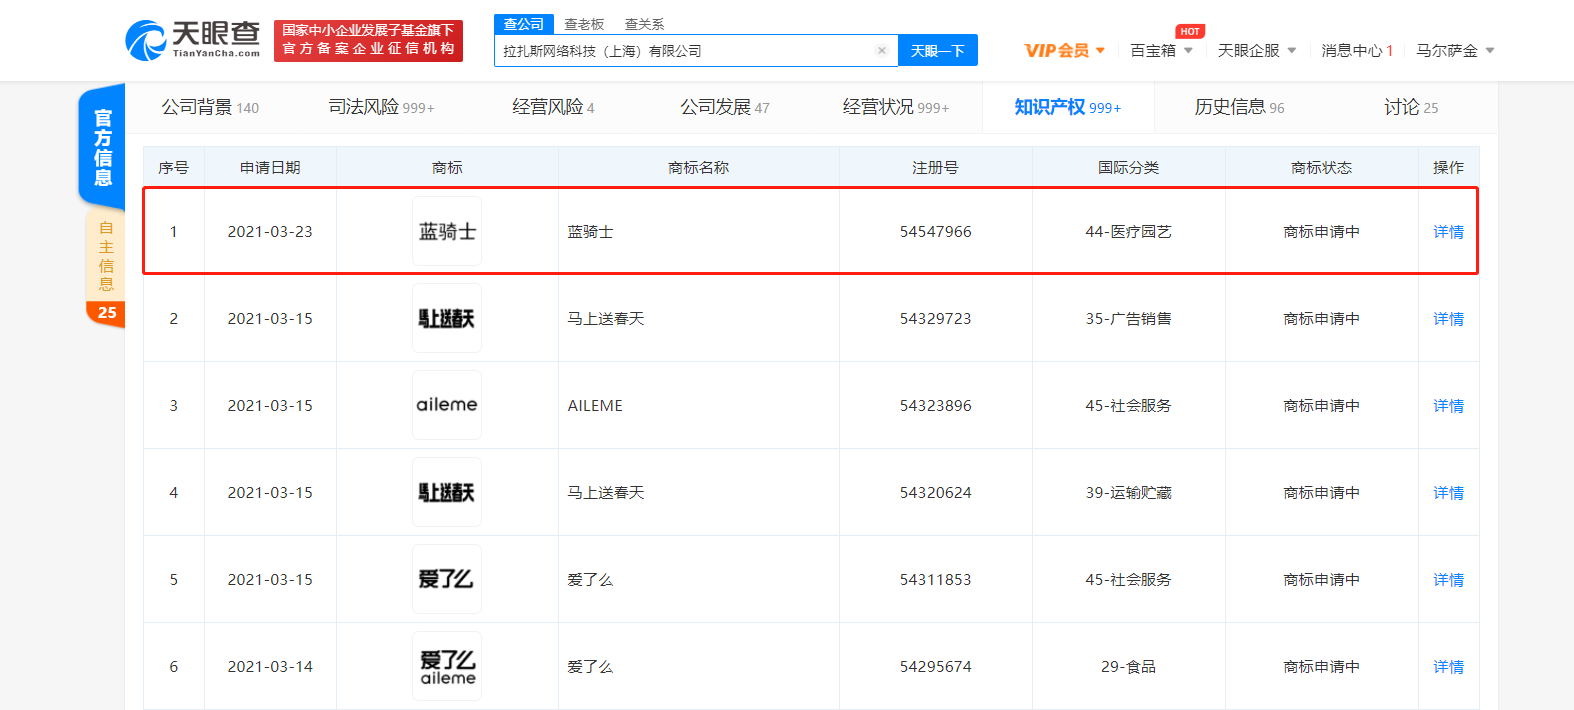Image resolution: width=1574 pixels, height=710 pixels.
Task: Select the 知识产权 tab
Action: [x=1068, y=107]
